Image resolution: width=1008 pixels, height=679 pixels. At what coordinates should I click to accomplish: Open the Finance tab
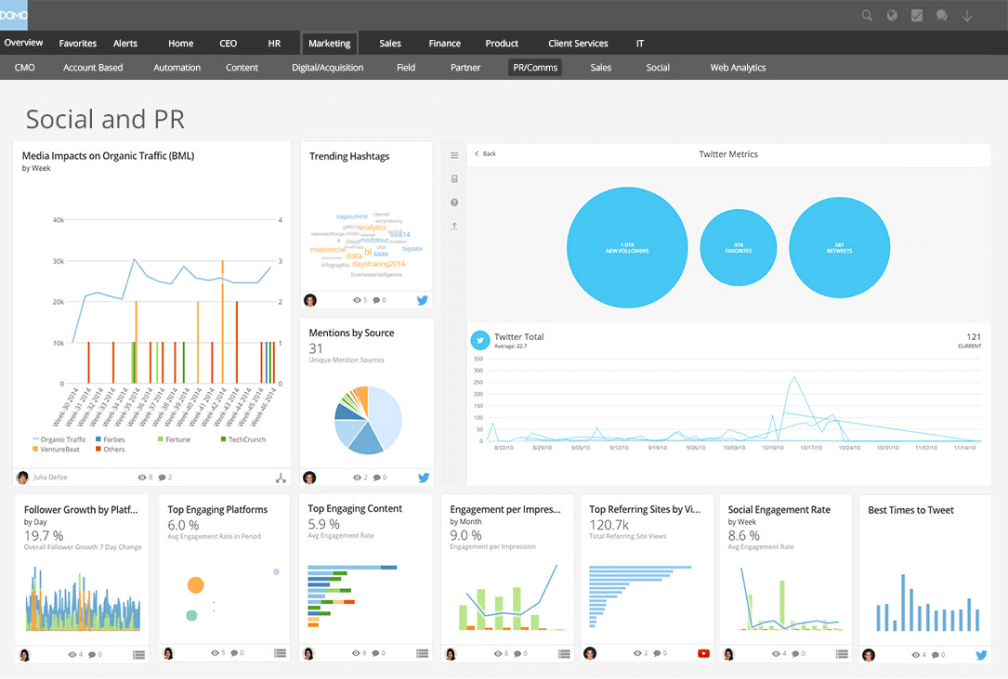click(445, 44)
